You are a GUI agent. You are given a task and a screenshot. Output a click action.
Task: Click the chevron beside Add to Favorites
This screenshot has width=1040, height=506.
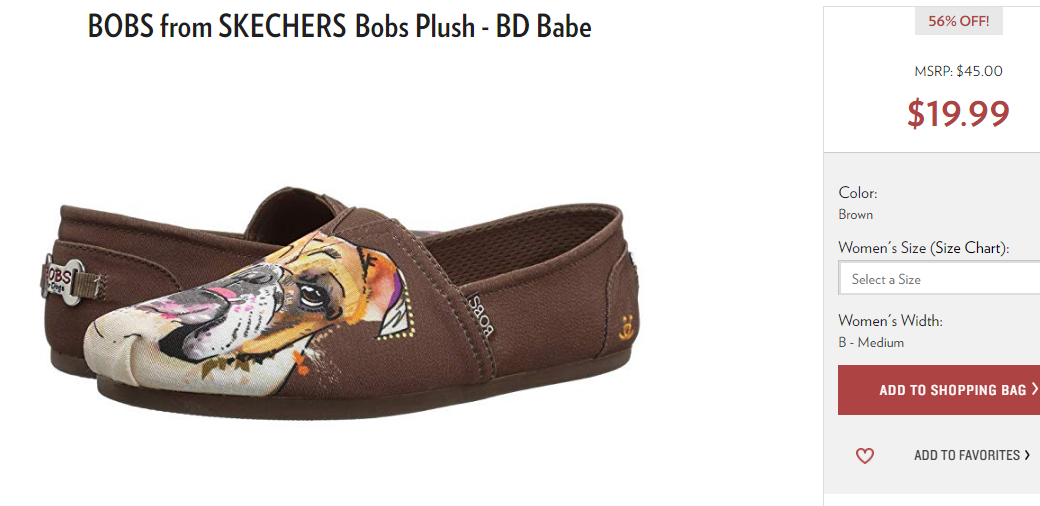click(1027, 455)
